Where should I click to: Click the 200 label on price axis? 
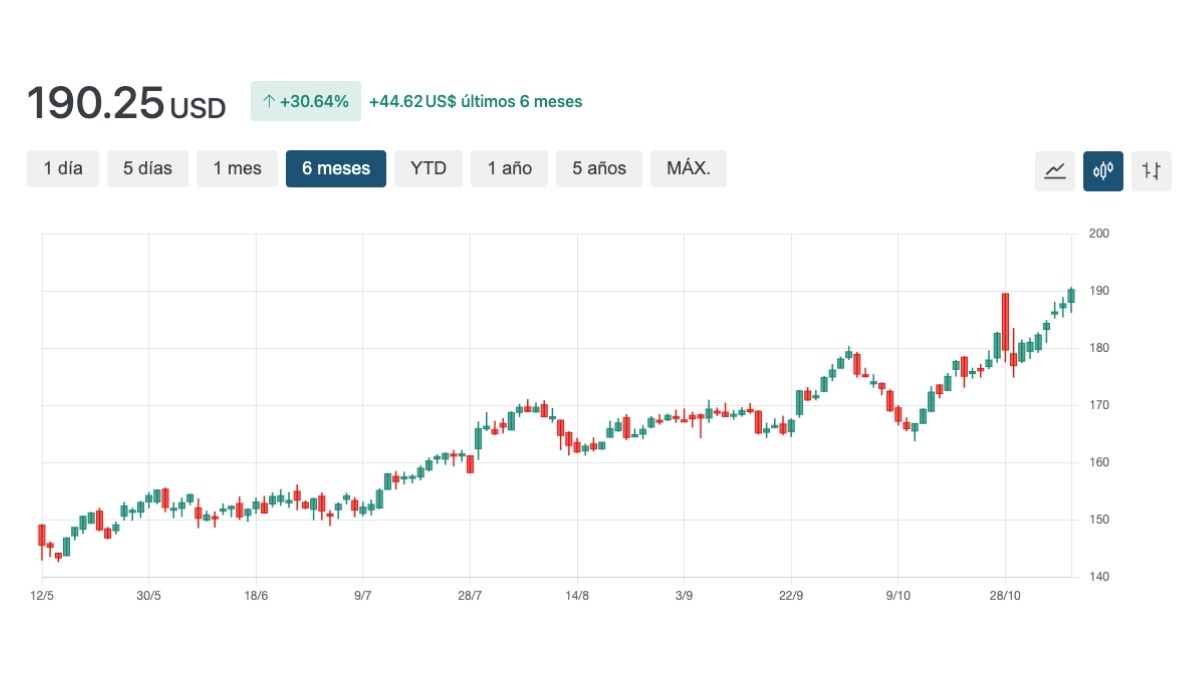[1099, 234]
